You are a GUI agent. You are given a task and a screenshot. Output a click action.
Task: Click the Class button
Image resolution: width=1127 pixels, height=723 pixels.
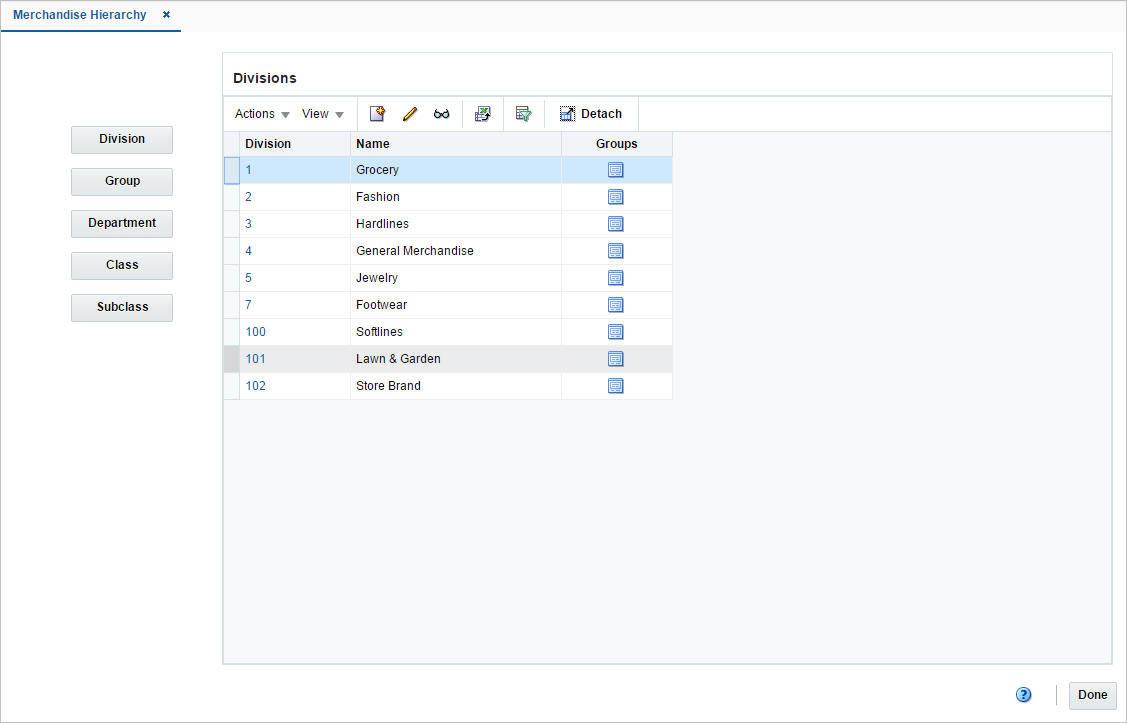(121, 265)
